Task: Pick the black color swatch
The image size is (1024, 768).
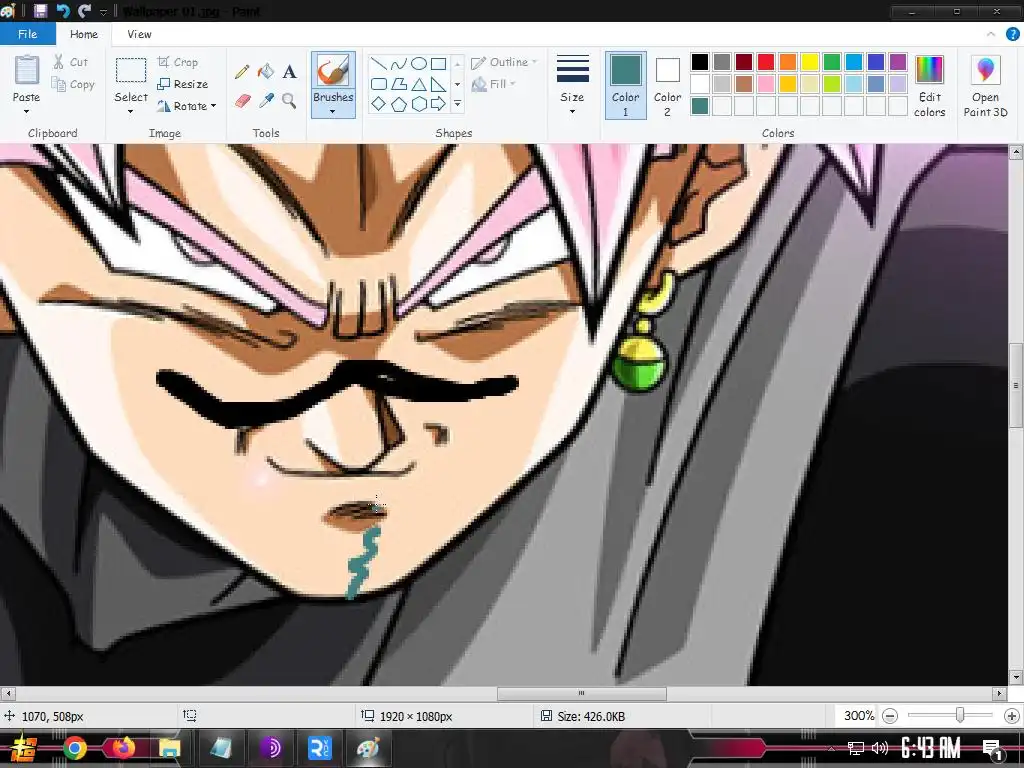Action: tap(699, 62)
